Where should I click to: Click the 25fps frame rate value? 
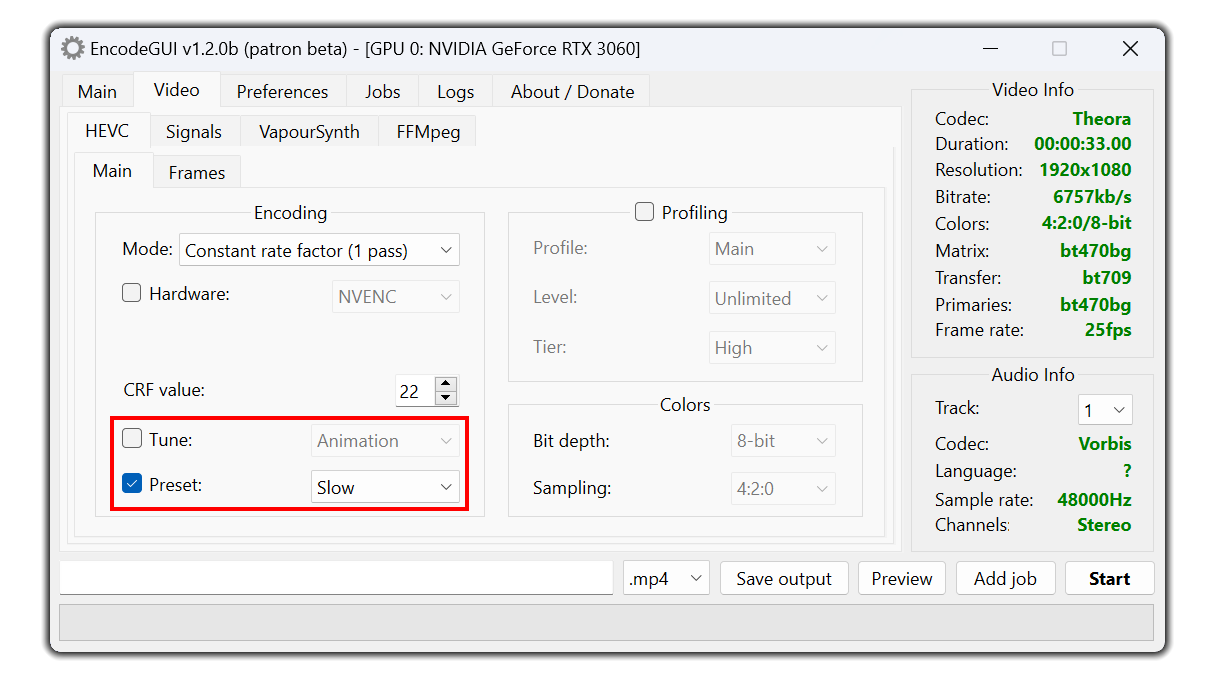click(x=1108, y=330)
